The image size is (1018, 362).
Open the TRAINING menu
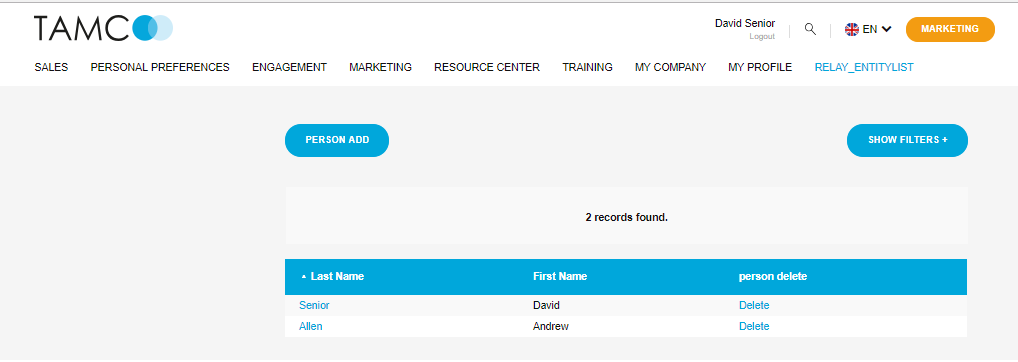pyautogui.click(x=588, y=67)
